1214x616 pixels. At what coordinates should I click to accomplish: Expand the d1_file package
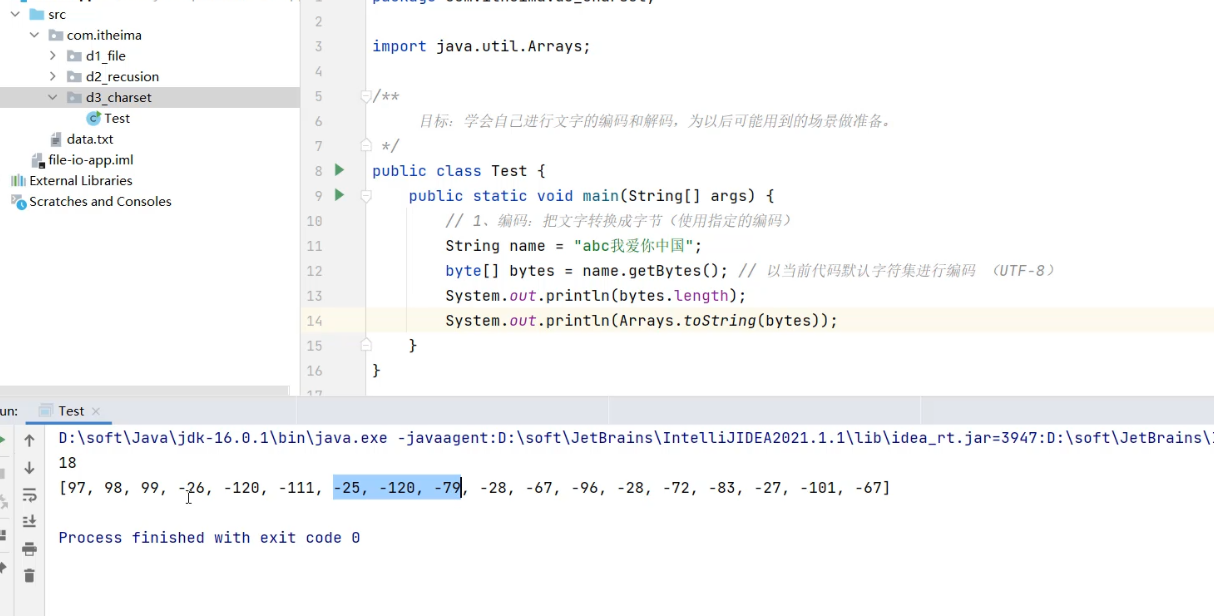(52, 56)
